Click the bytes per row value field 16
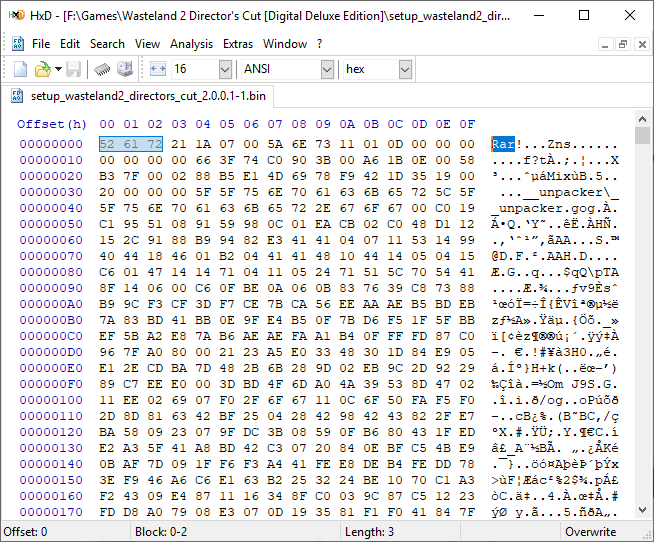The height and width of the screenshot is (542, 654). click(x=195, y=69)
